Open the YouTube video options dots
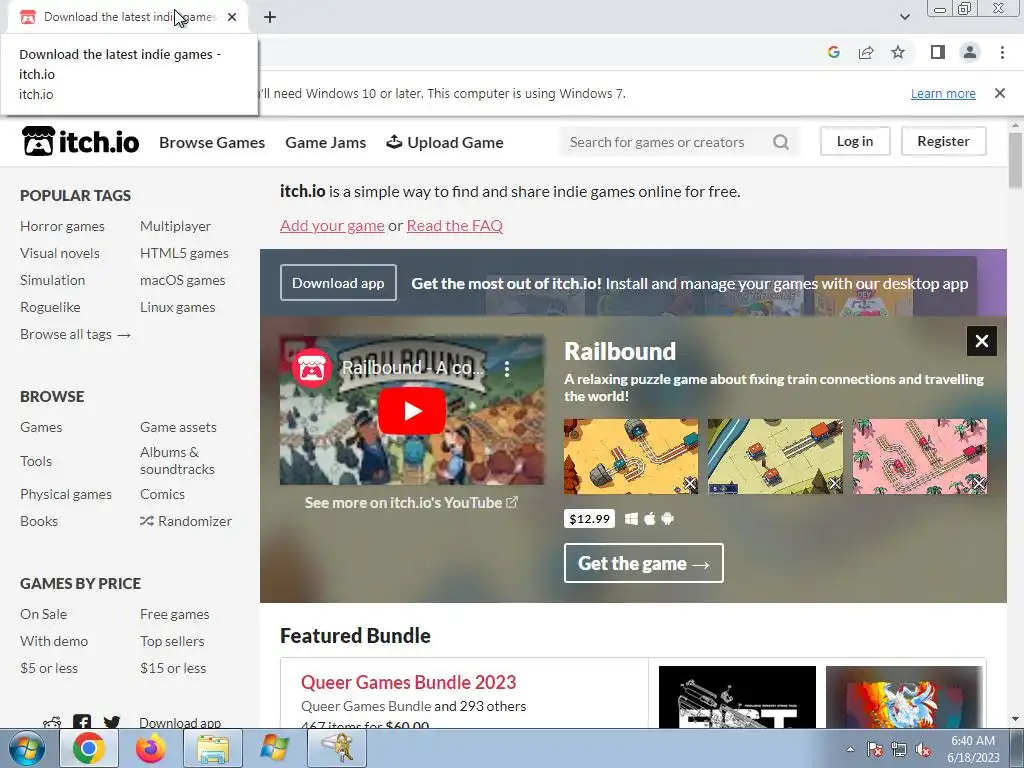Image resolution: width=1024 pixels, height=768 pixels. pos(507,369)
